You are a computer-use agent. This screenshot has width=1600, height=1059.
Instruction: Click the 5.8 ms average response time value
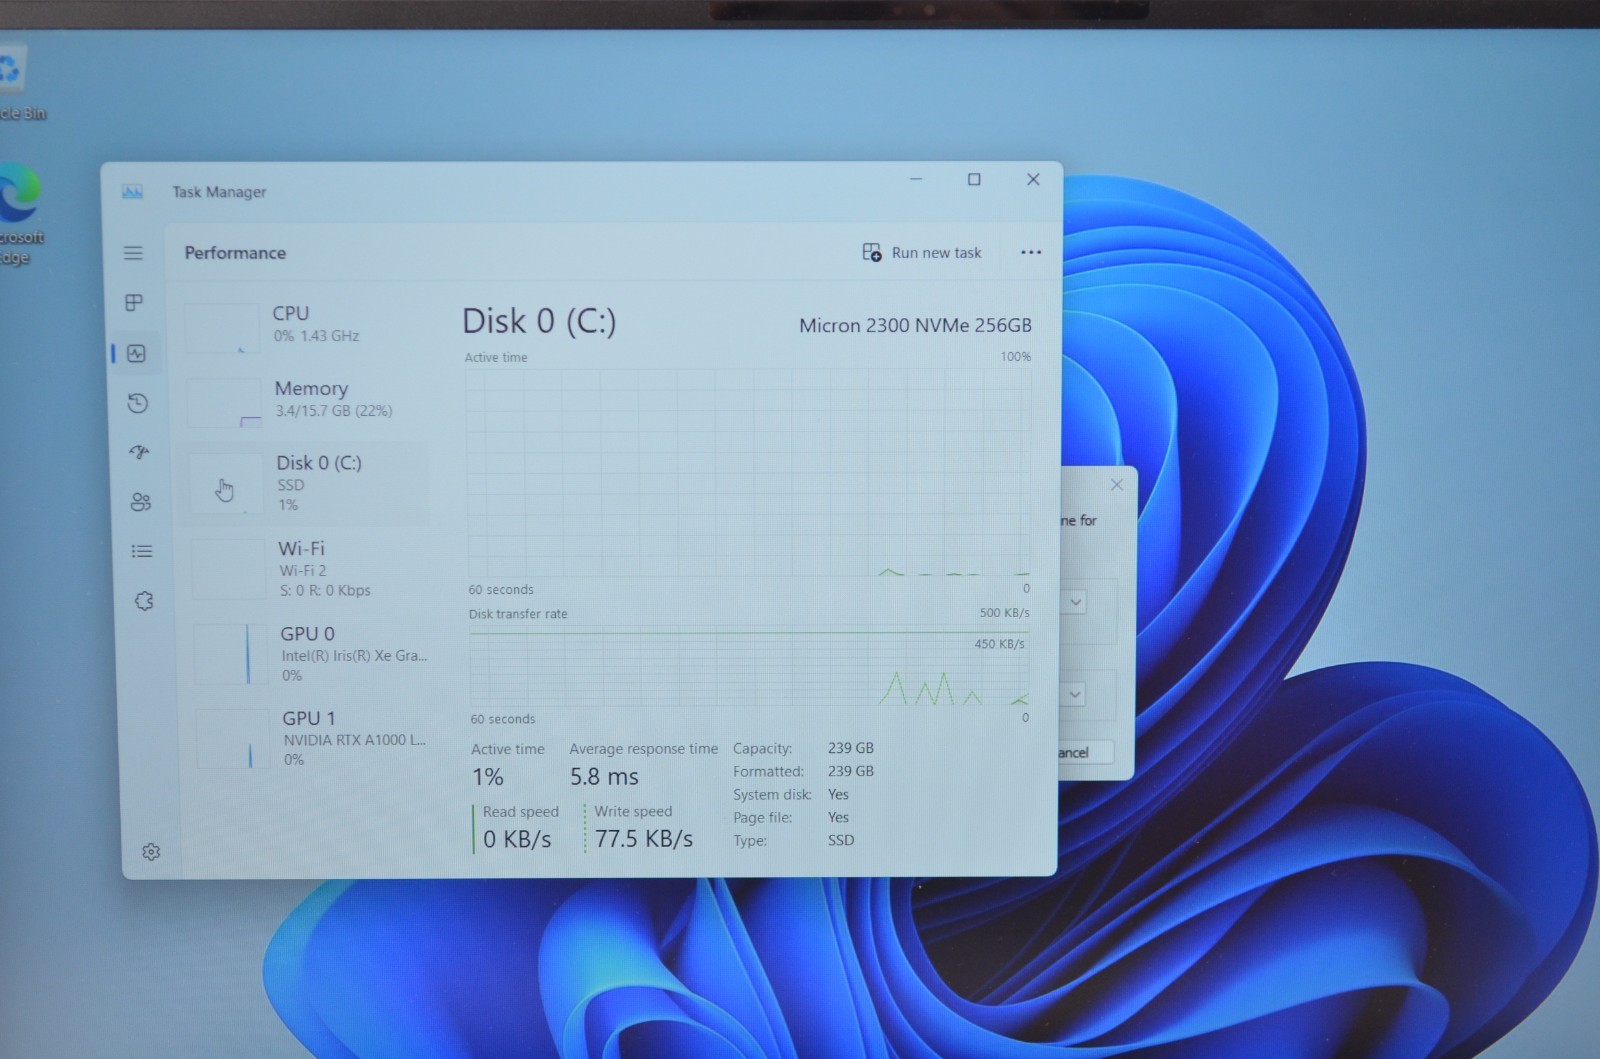604,777
